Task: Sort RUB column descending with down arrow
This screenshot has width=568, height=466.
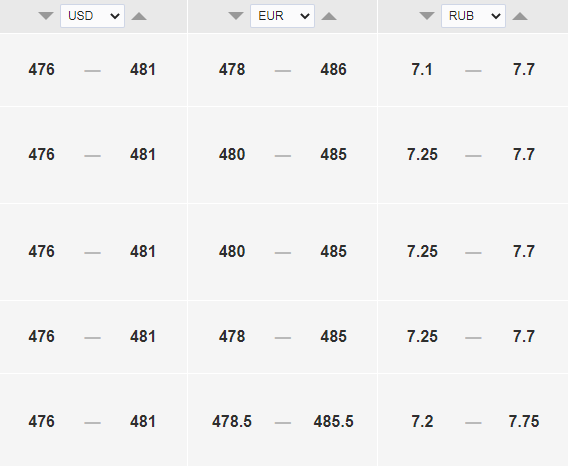Action: tap(427, 16)
